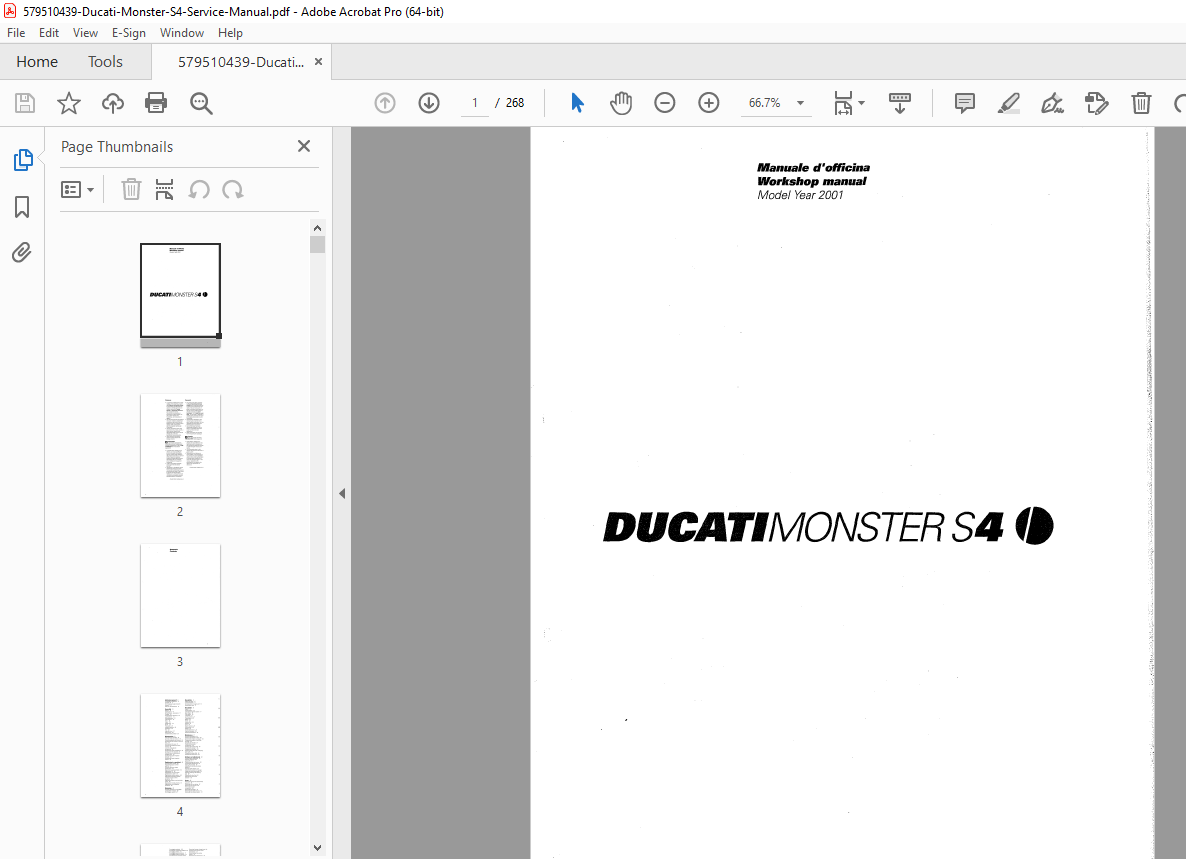The width and height of the screenshot is (1186, 859).
Task: Open the File menu
Action: click(x=16, y=33)
